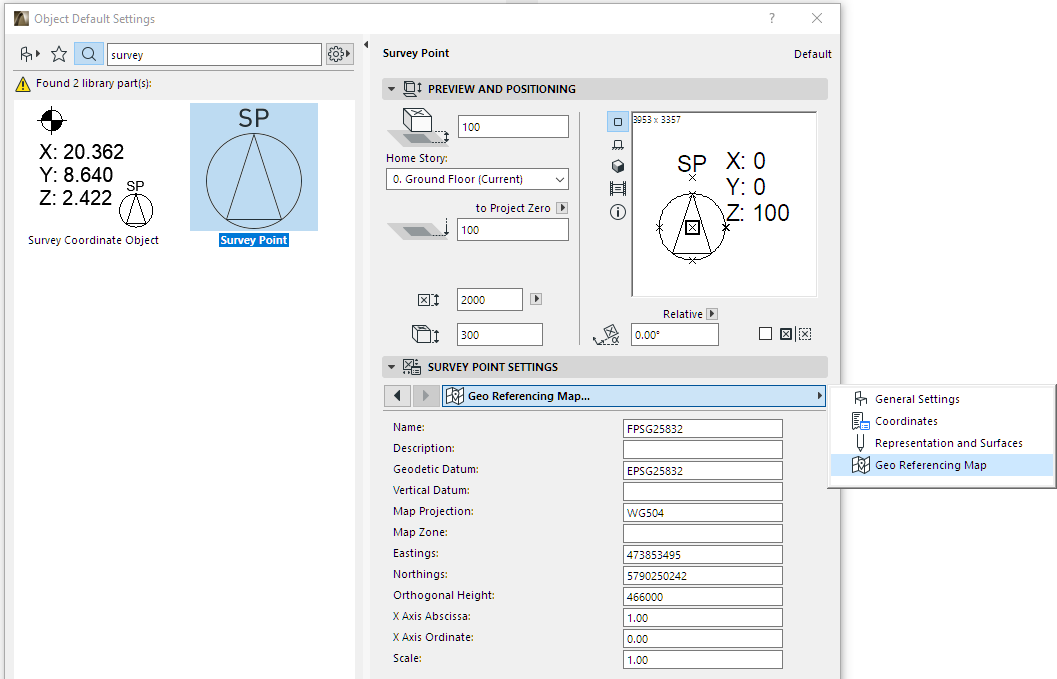Edit the X Axis Abscissa field

(703, 618)
